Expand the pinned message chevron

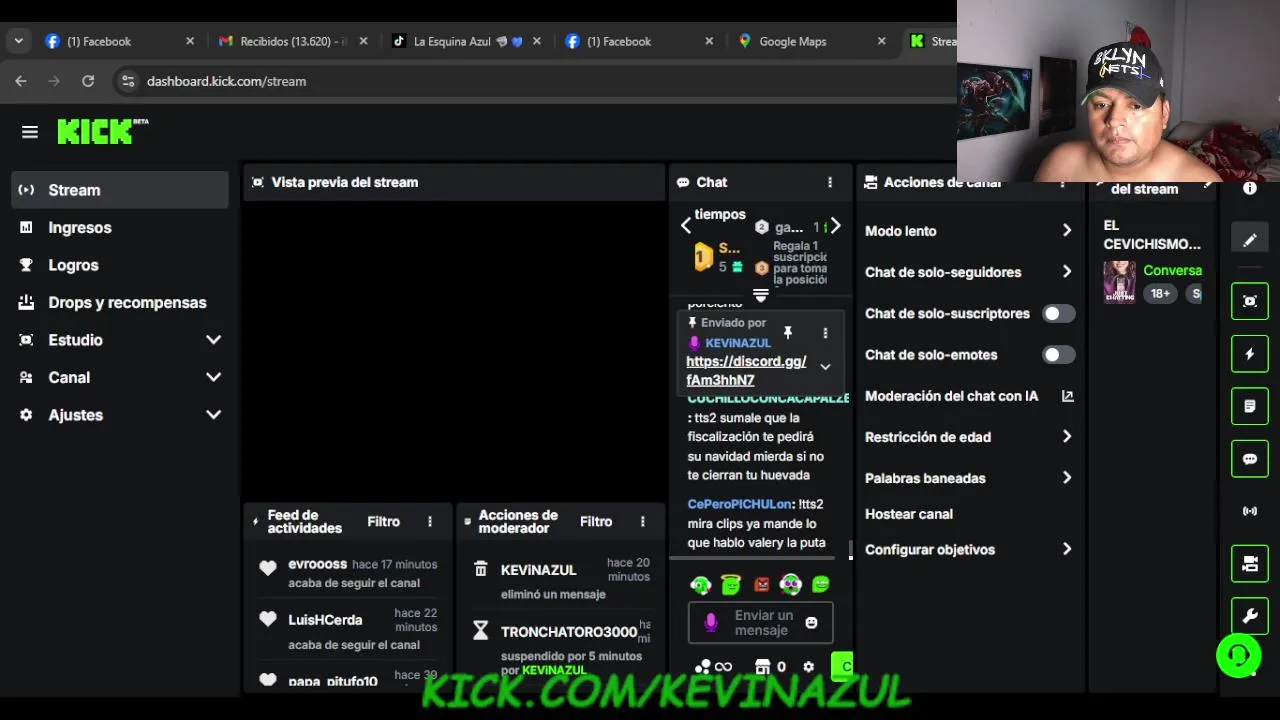(x=825, y=367)
